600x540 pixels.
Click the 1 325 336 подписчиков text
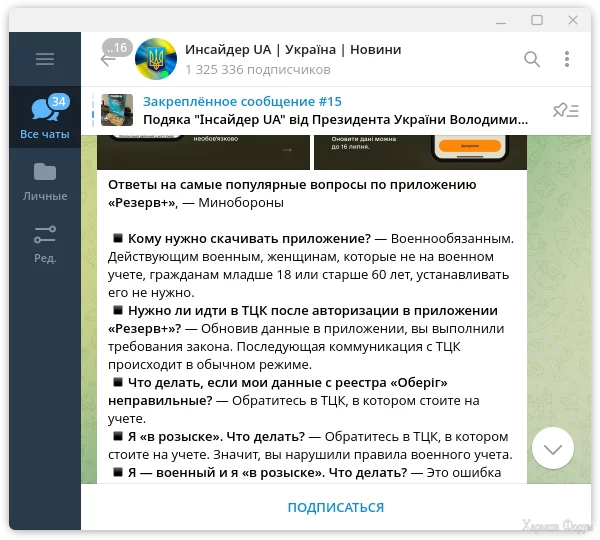(x=258, y=70)
